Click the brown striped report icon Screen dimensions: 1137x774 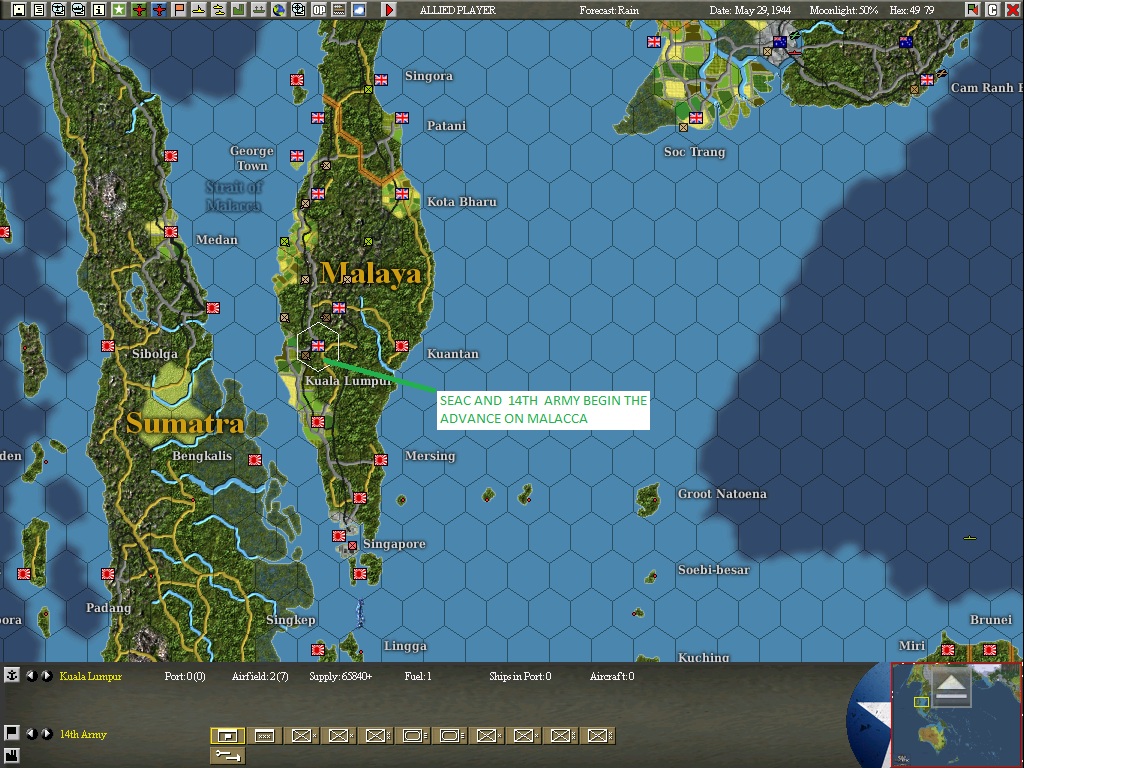[x=338, y=9]
